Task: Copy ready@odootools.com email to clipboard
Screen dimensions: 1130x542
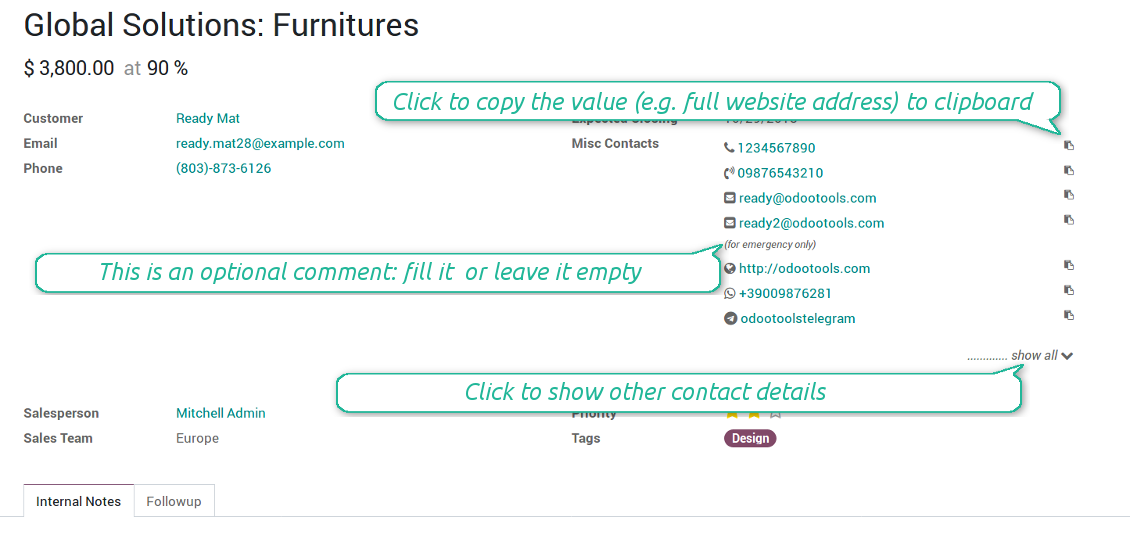Action: tap(1069, 196)
